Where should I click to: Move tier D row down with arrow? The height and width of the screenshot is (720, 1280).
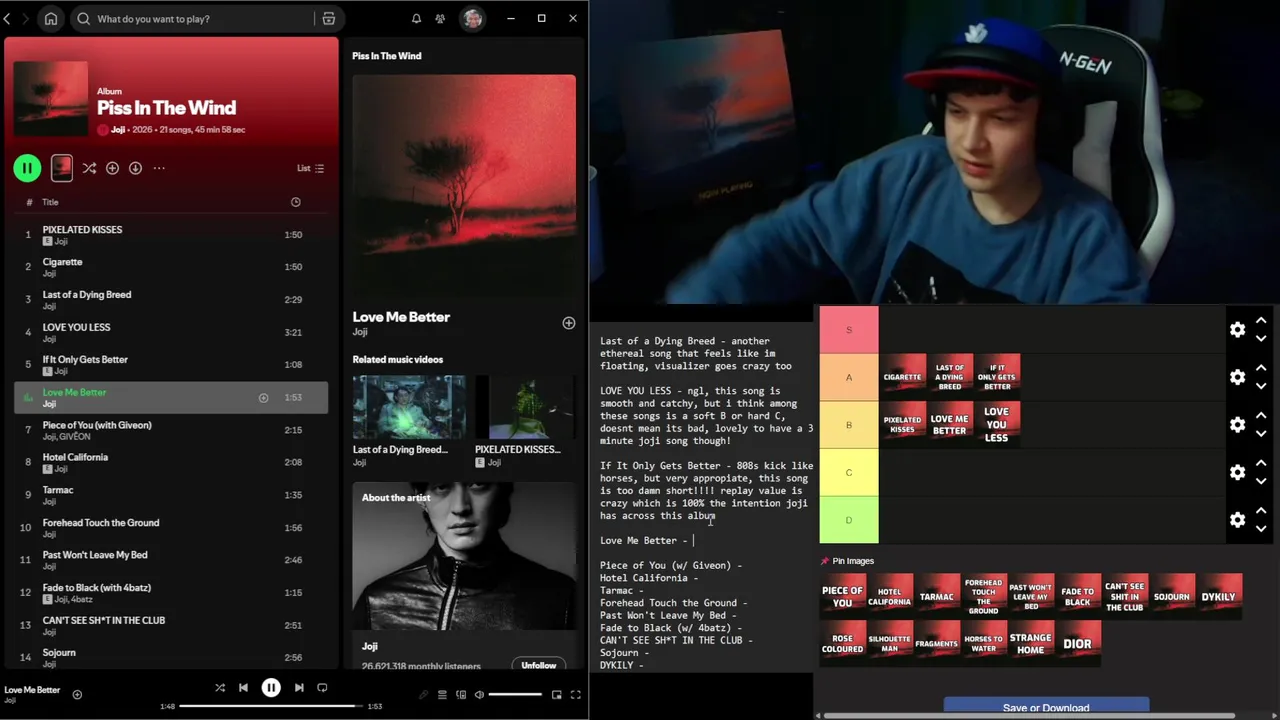click(1261, 529)
